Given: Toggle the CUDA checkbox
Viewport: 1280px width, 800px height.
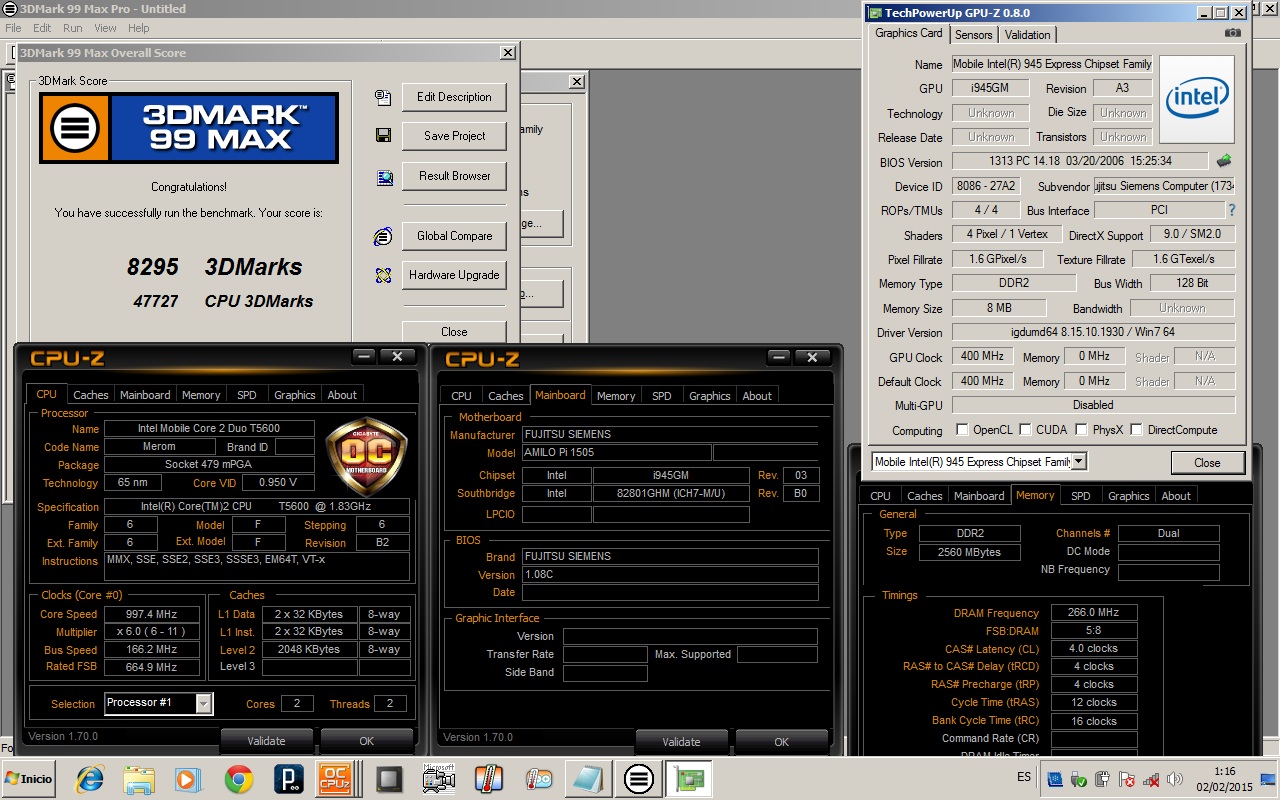Looking at the screenshot, I should [1025, 430].
